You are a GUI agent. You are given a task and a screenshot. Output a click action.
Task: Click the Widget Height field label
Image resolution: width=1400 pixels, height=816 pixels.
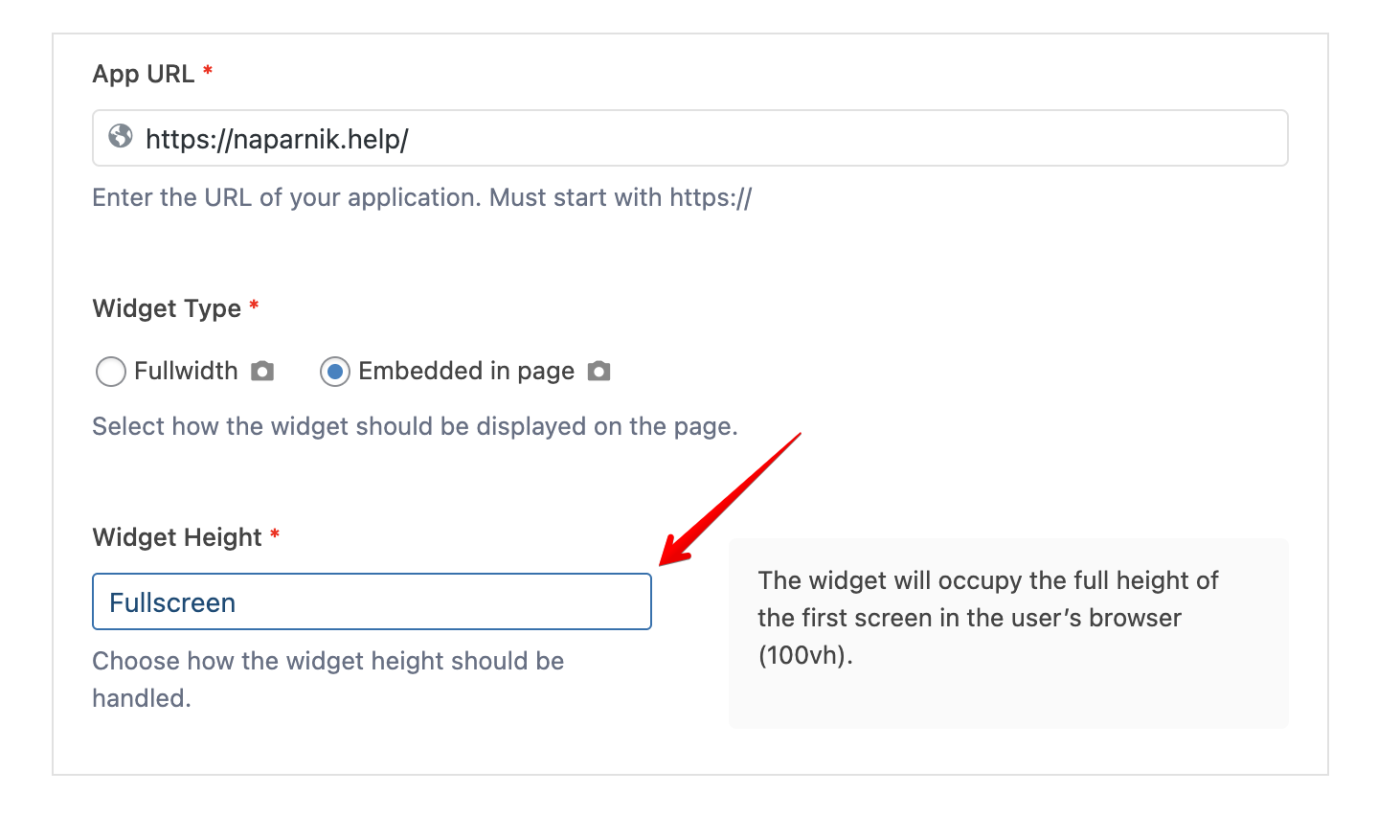(176, 537)
